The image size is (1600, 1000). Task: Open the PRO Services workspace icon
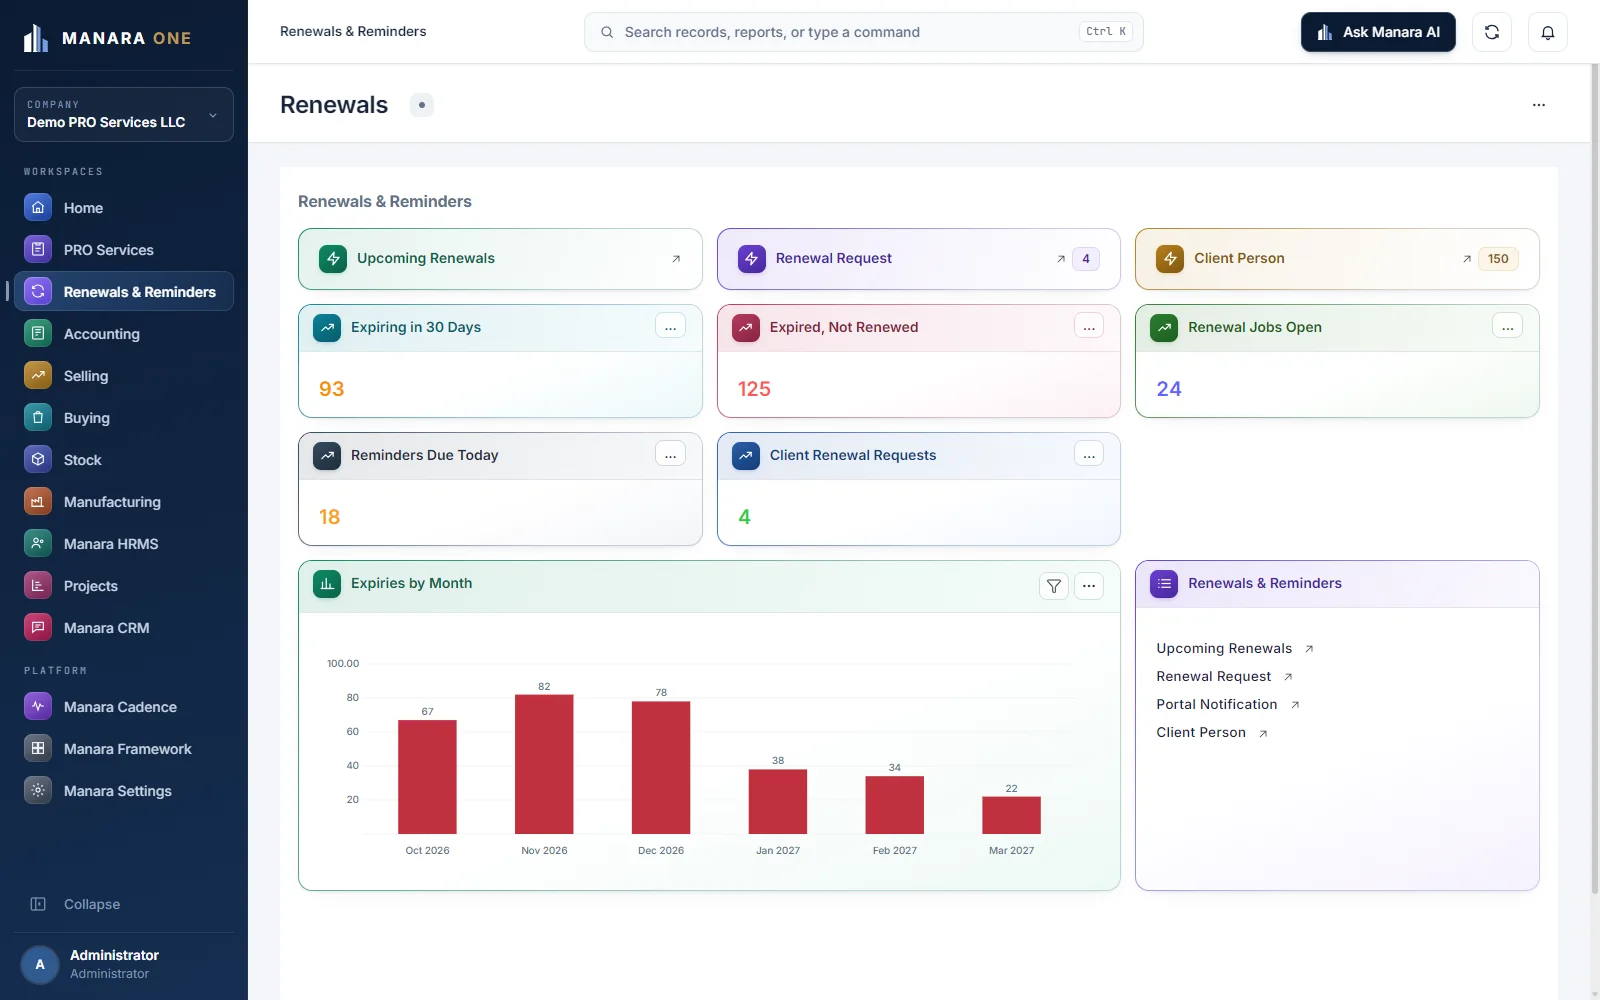38,250
